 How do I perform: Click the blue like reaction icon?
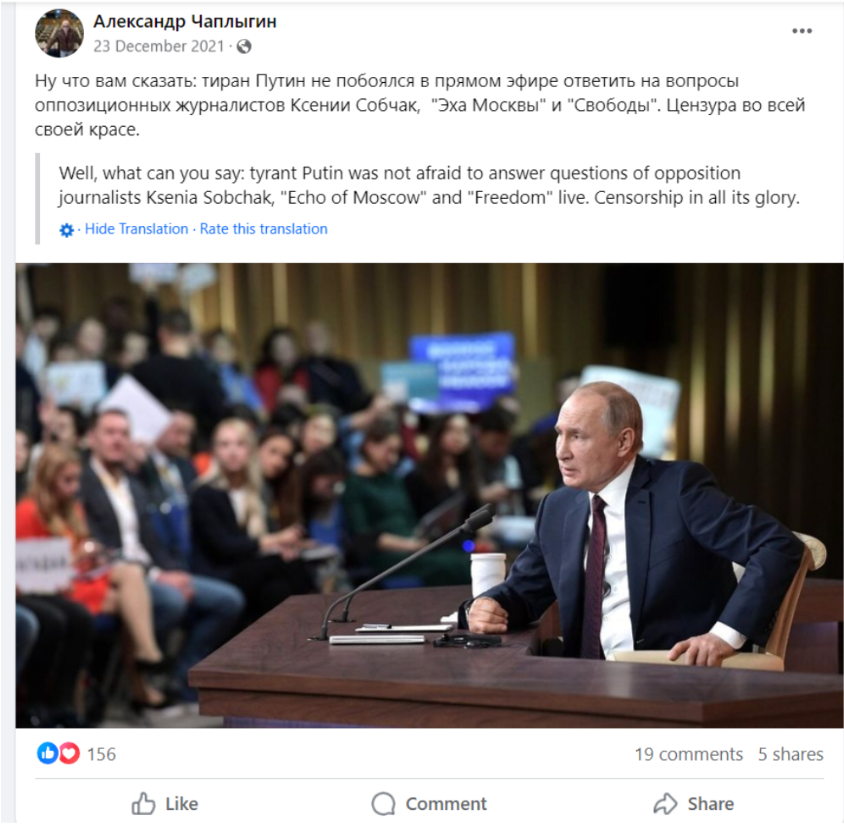47,753
